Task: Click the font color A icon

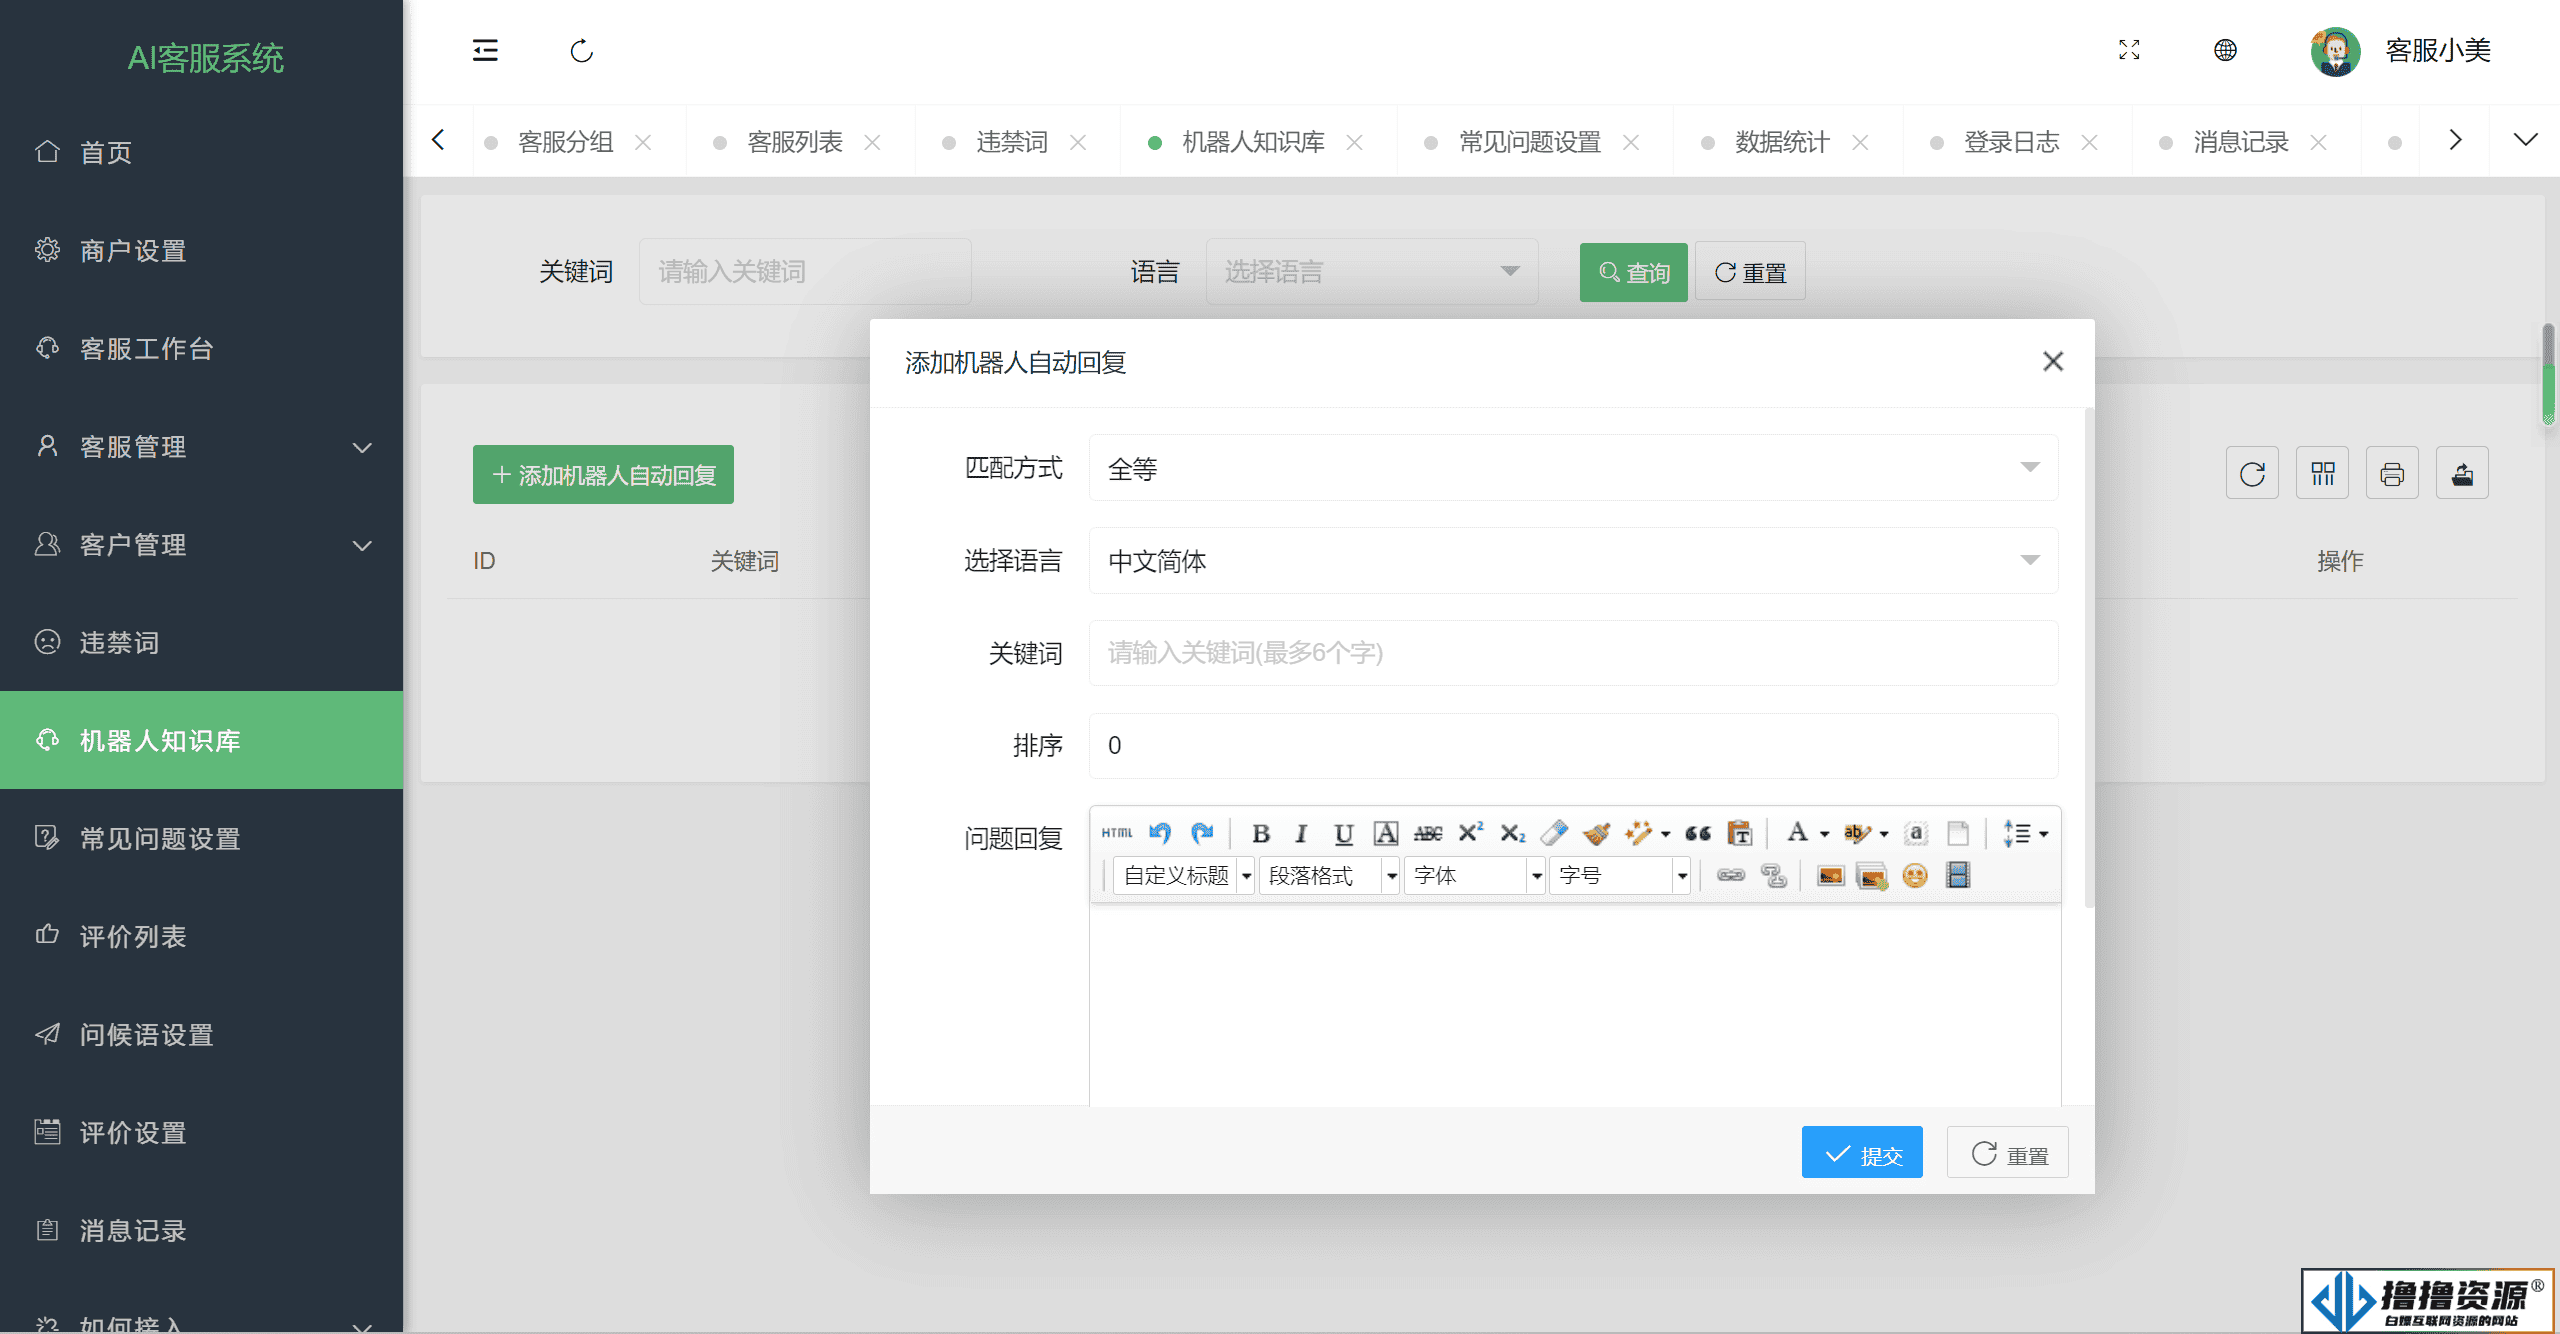Action: coord(1797,833)
